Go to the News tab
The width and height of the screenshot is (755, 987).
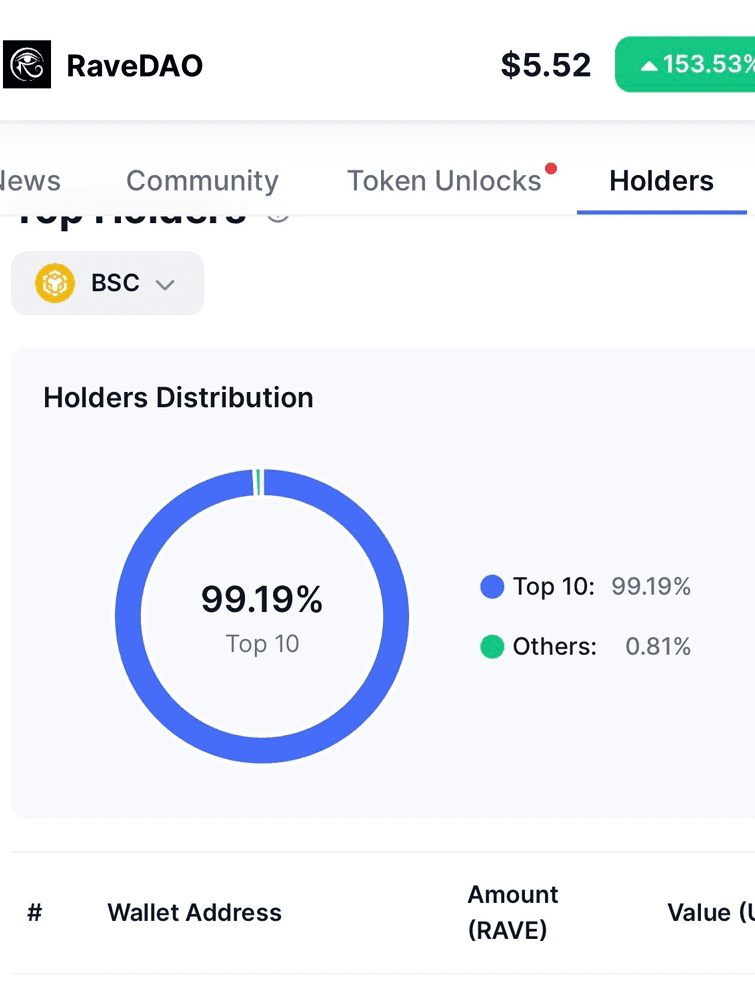[x=30, y=181]
